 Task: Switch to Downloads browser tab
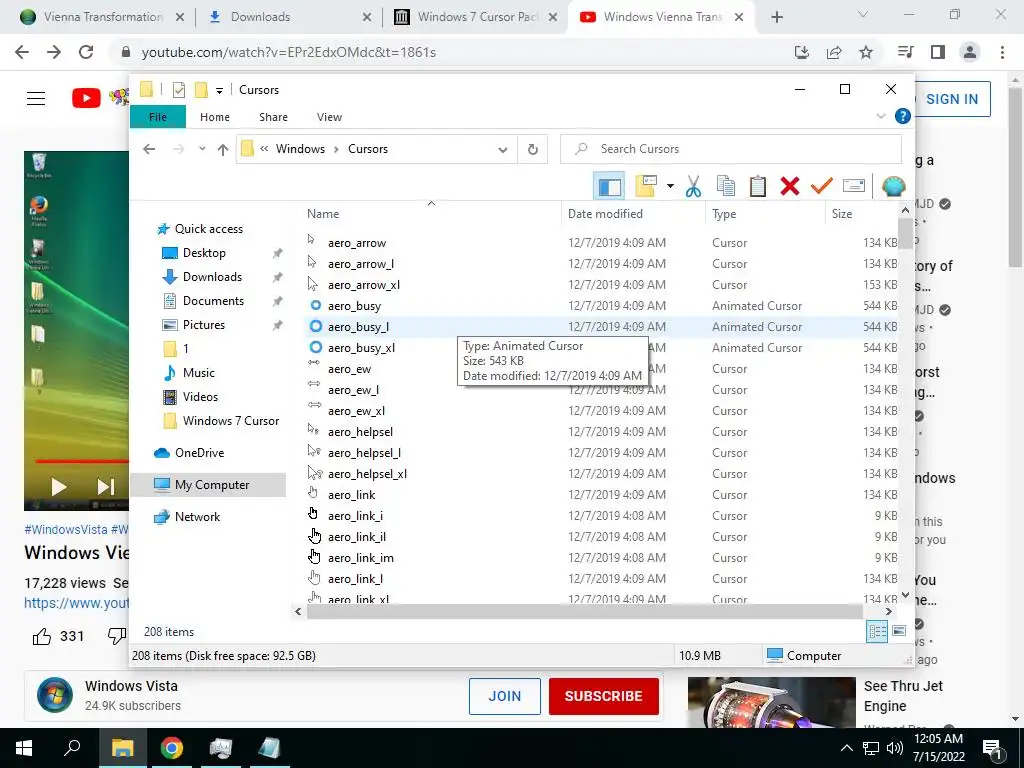click(291, 17)
